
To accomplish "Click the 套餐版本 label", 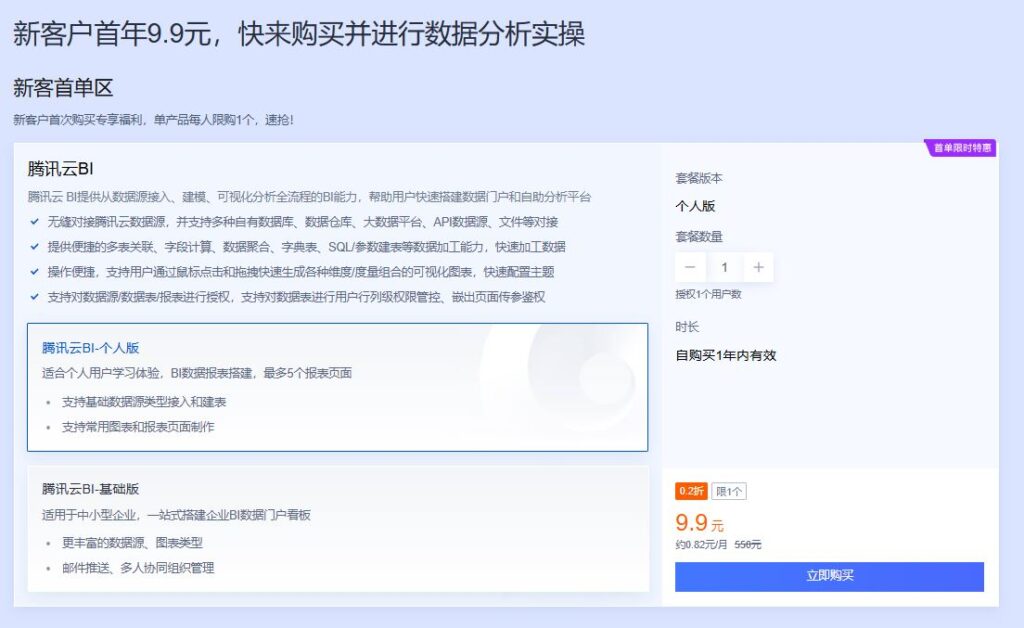I will pyautogui.click(x=699, y=178).
